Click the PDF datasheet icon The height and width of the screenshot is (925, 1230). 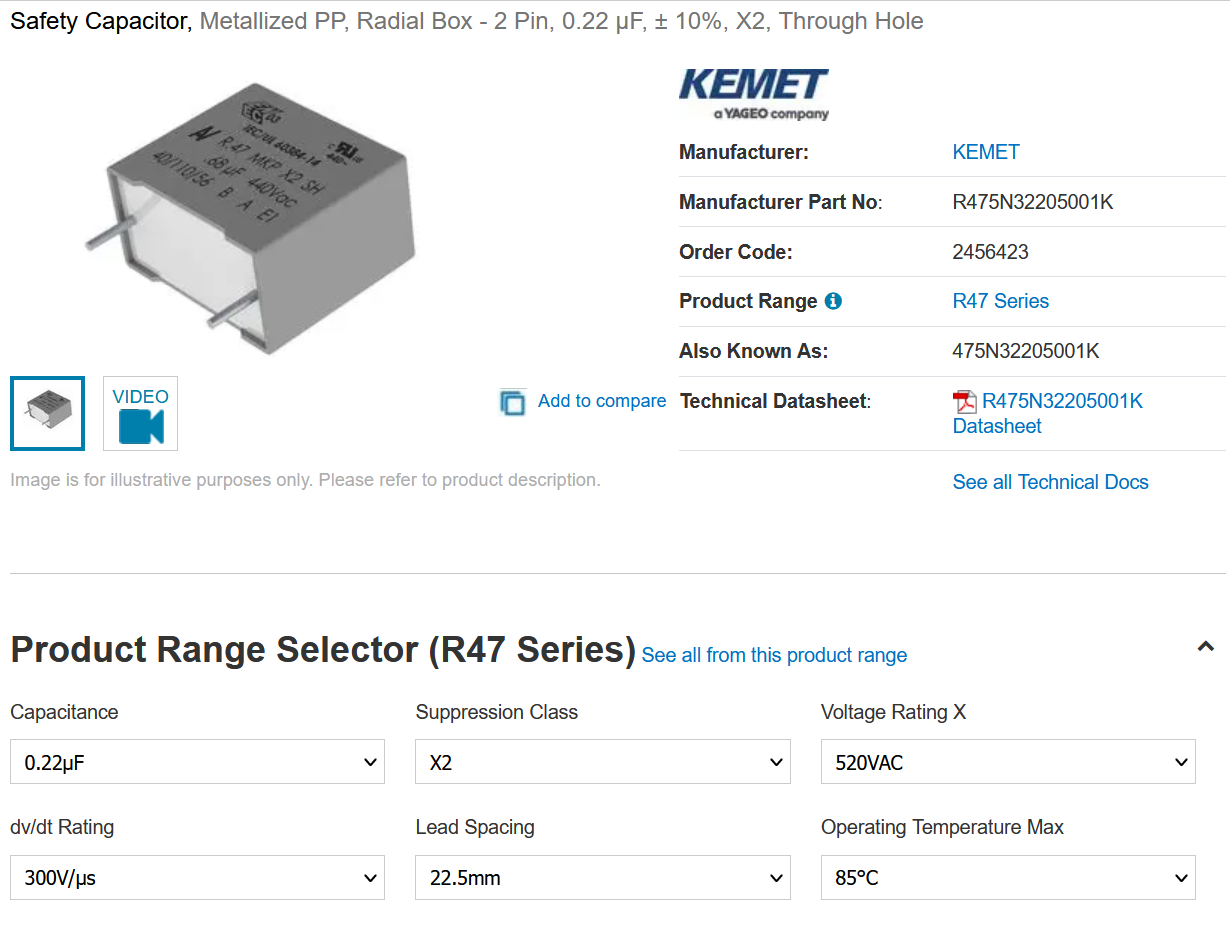click(965, 402)
